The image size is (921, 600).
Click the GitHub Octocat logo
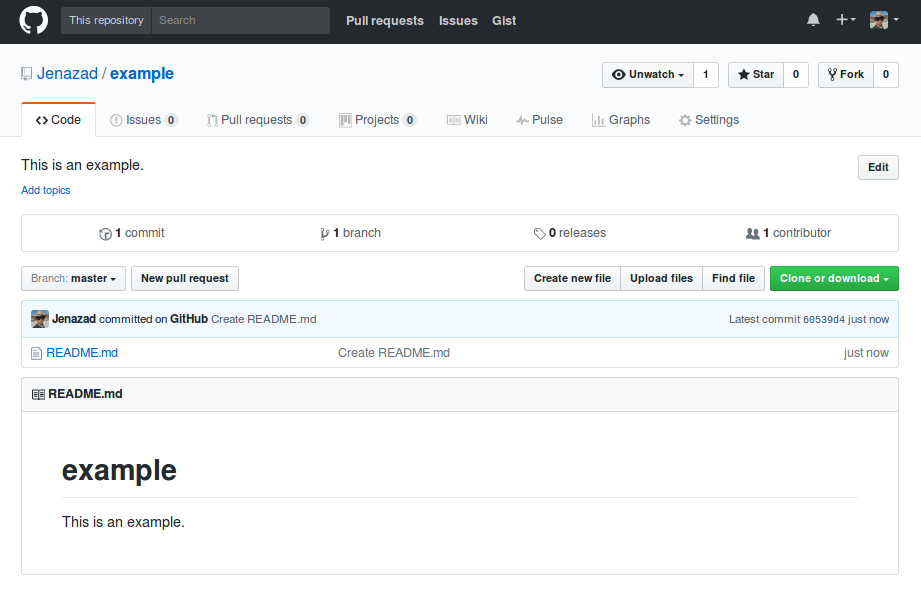[33, 21]
